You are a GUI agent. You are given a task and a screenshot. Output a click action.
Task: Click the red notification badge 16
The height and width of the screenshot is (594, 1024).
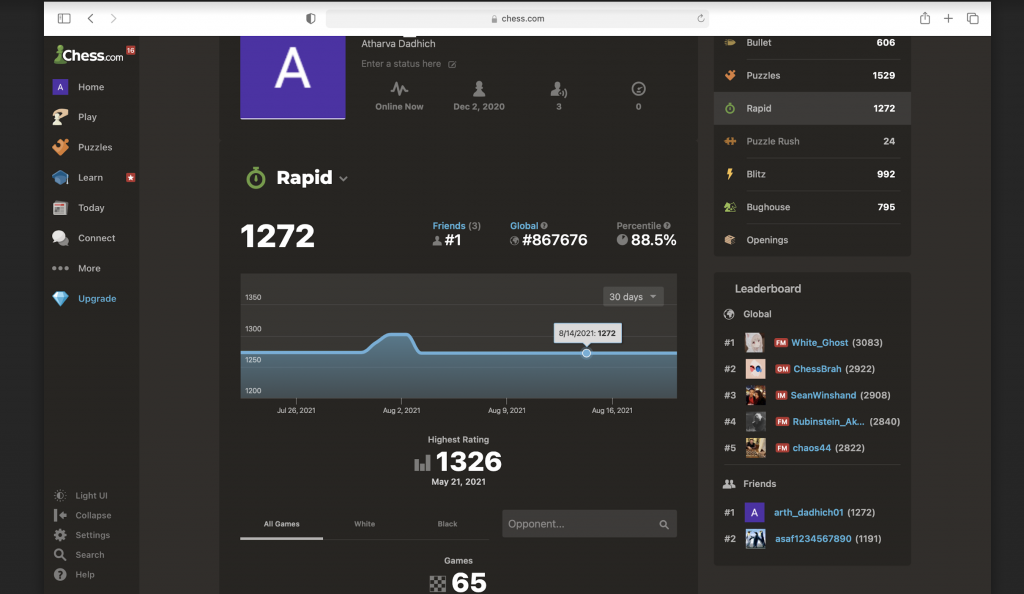(x=131, y=50)
